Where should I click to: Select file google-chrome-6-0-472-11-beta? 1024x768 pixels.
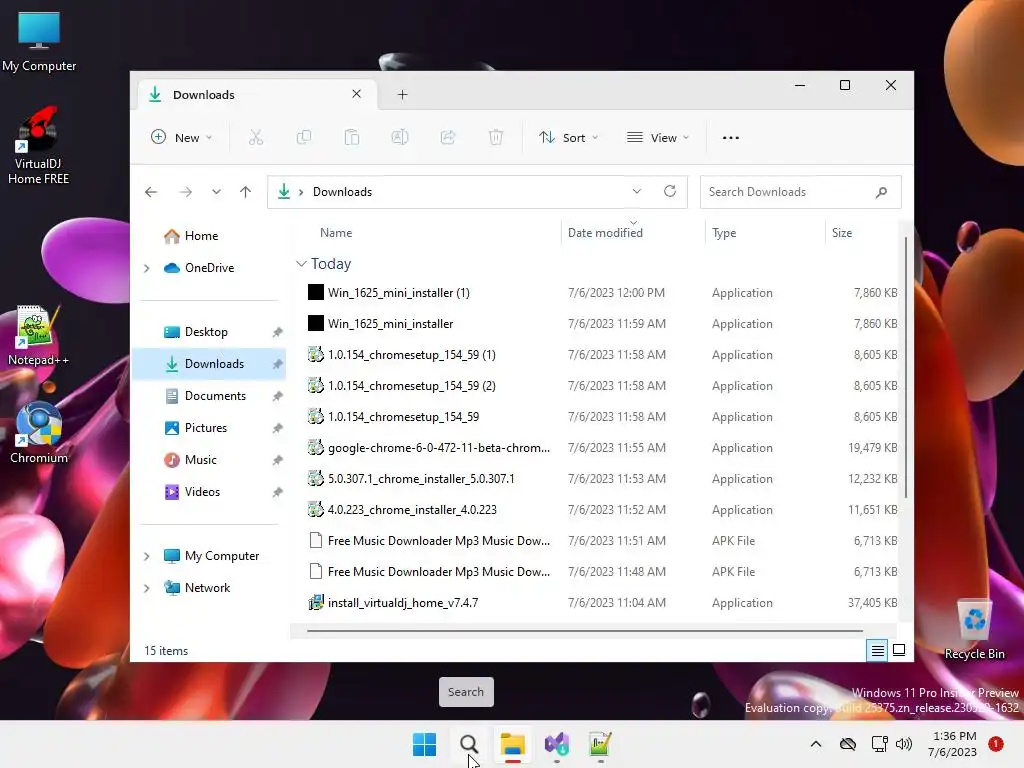click(601, 448)
